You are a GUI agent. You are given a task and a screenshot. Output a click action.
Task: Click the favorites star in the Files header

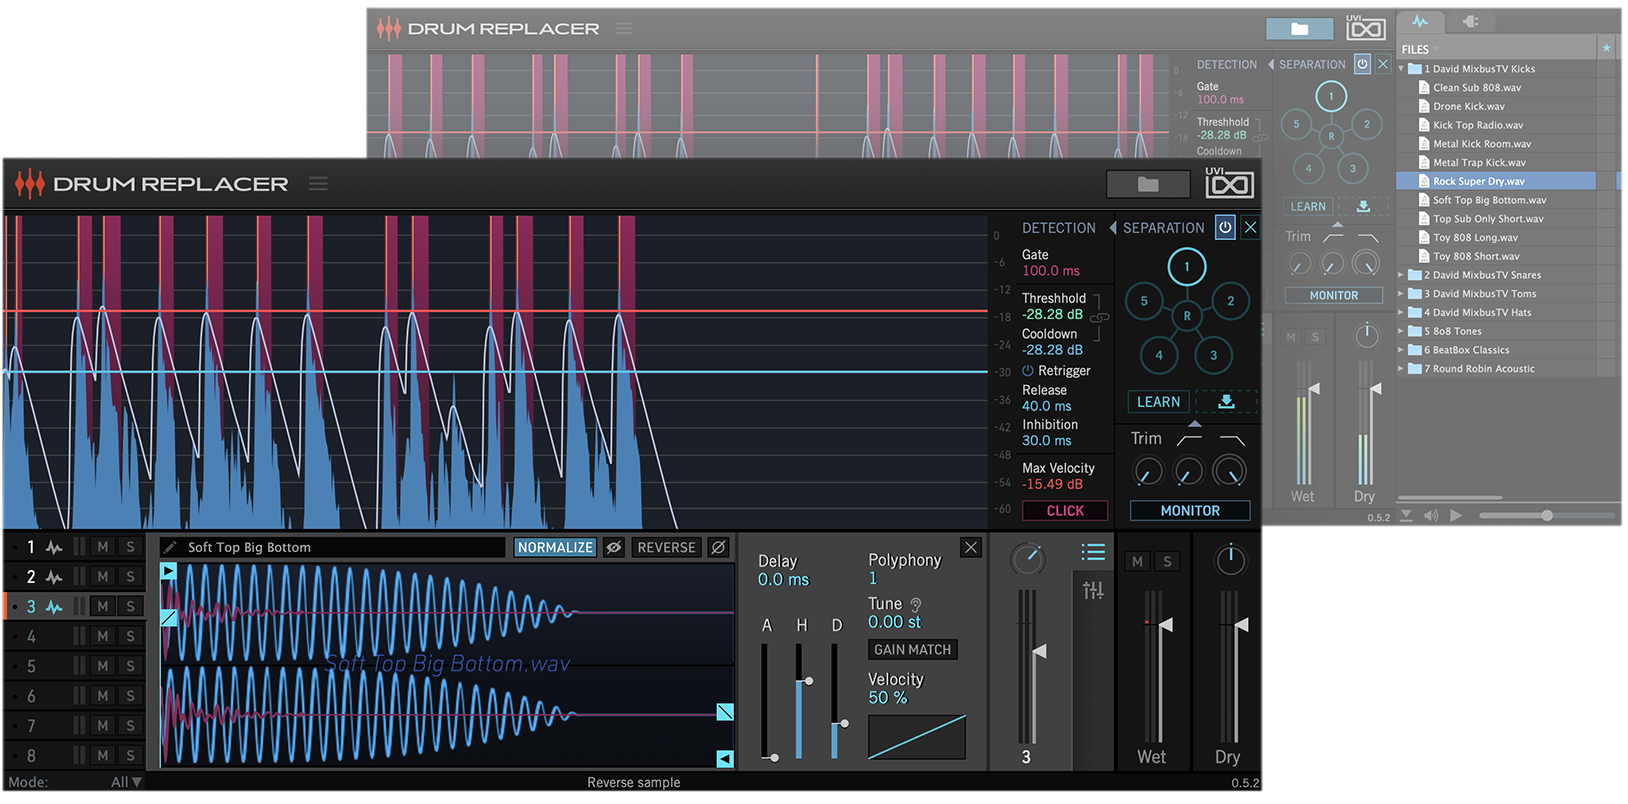coord(1606,48)
